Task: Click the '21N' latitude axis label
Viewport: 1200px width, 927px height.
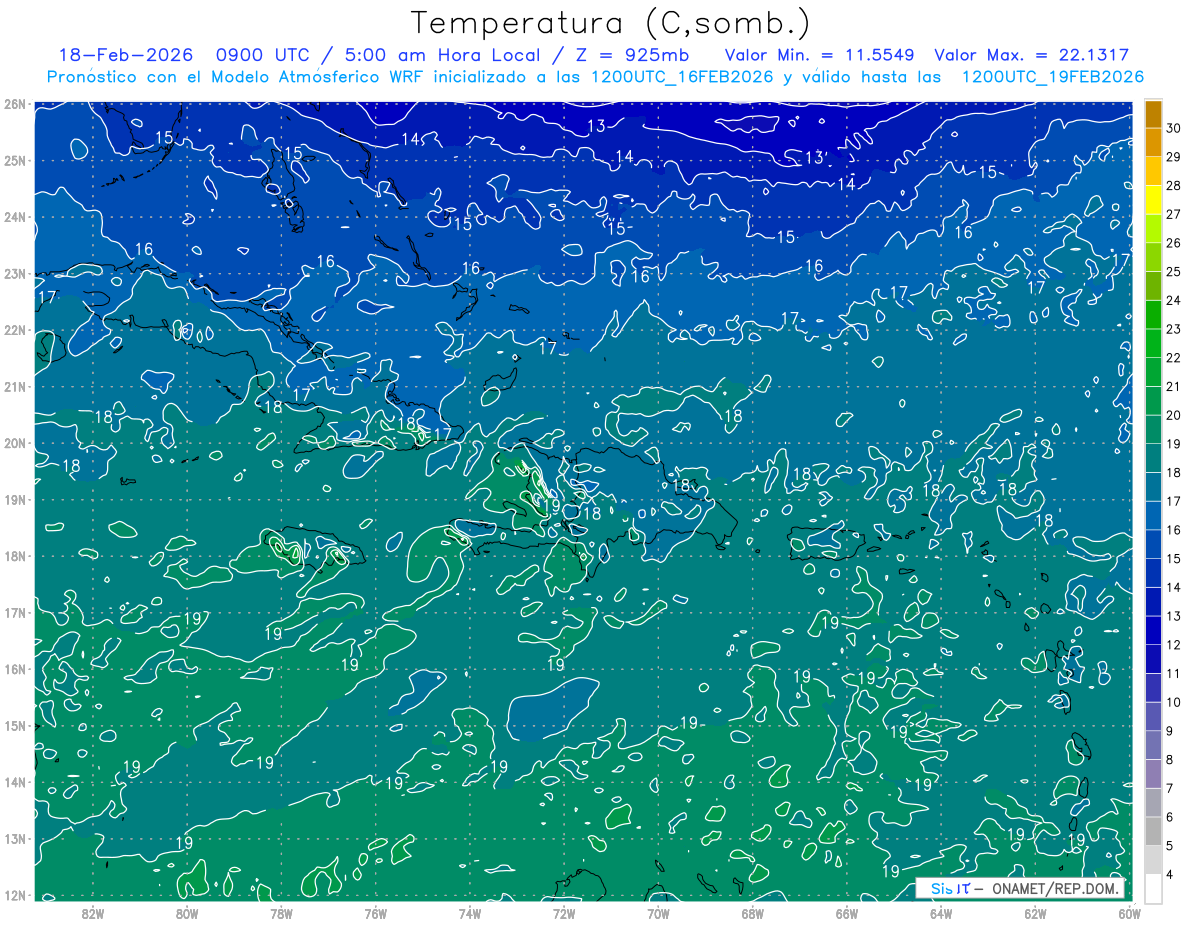Action: pyautogui.click(x=14, y=386)
